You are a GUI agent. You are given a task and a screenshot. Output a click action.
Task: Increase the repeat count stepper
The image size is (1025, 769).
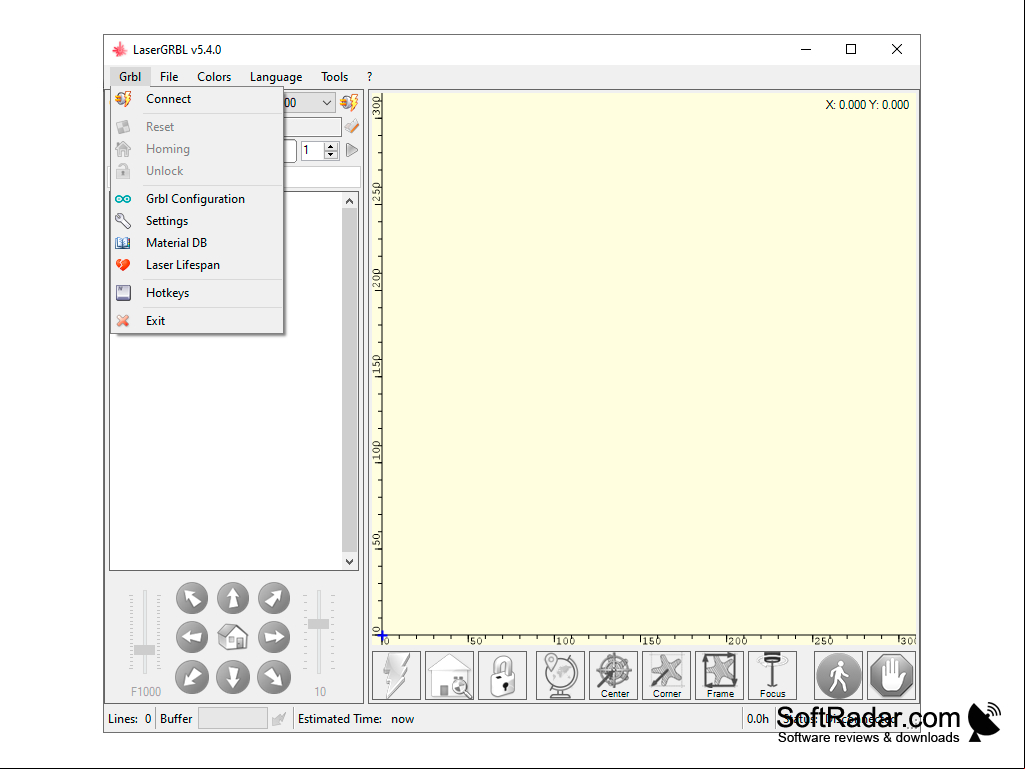pos(331,146)
